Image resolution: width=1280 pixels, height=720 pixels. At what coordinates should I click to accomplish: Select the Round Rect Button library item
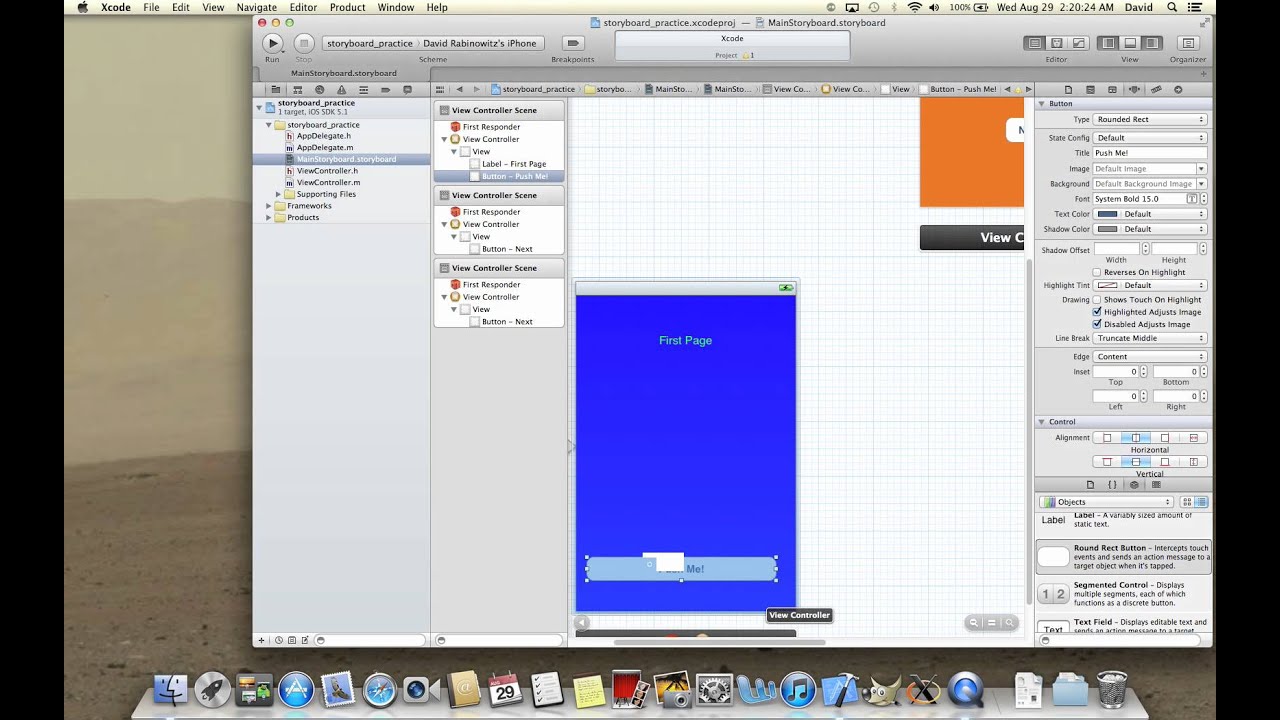1124,555
